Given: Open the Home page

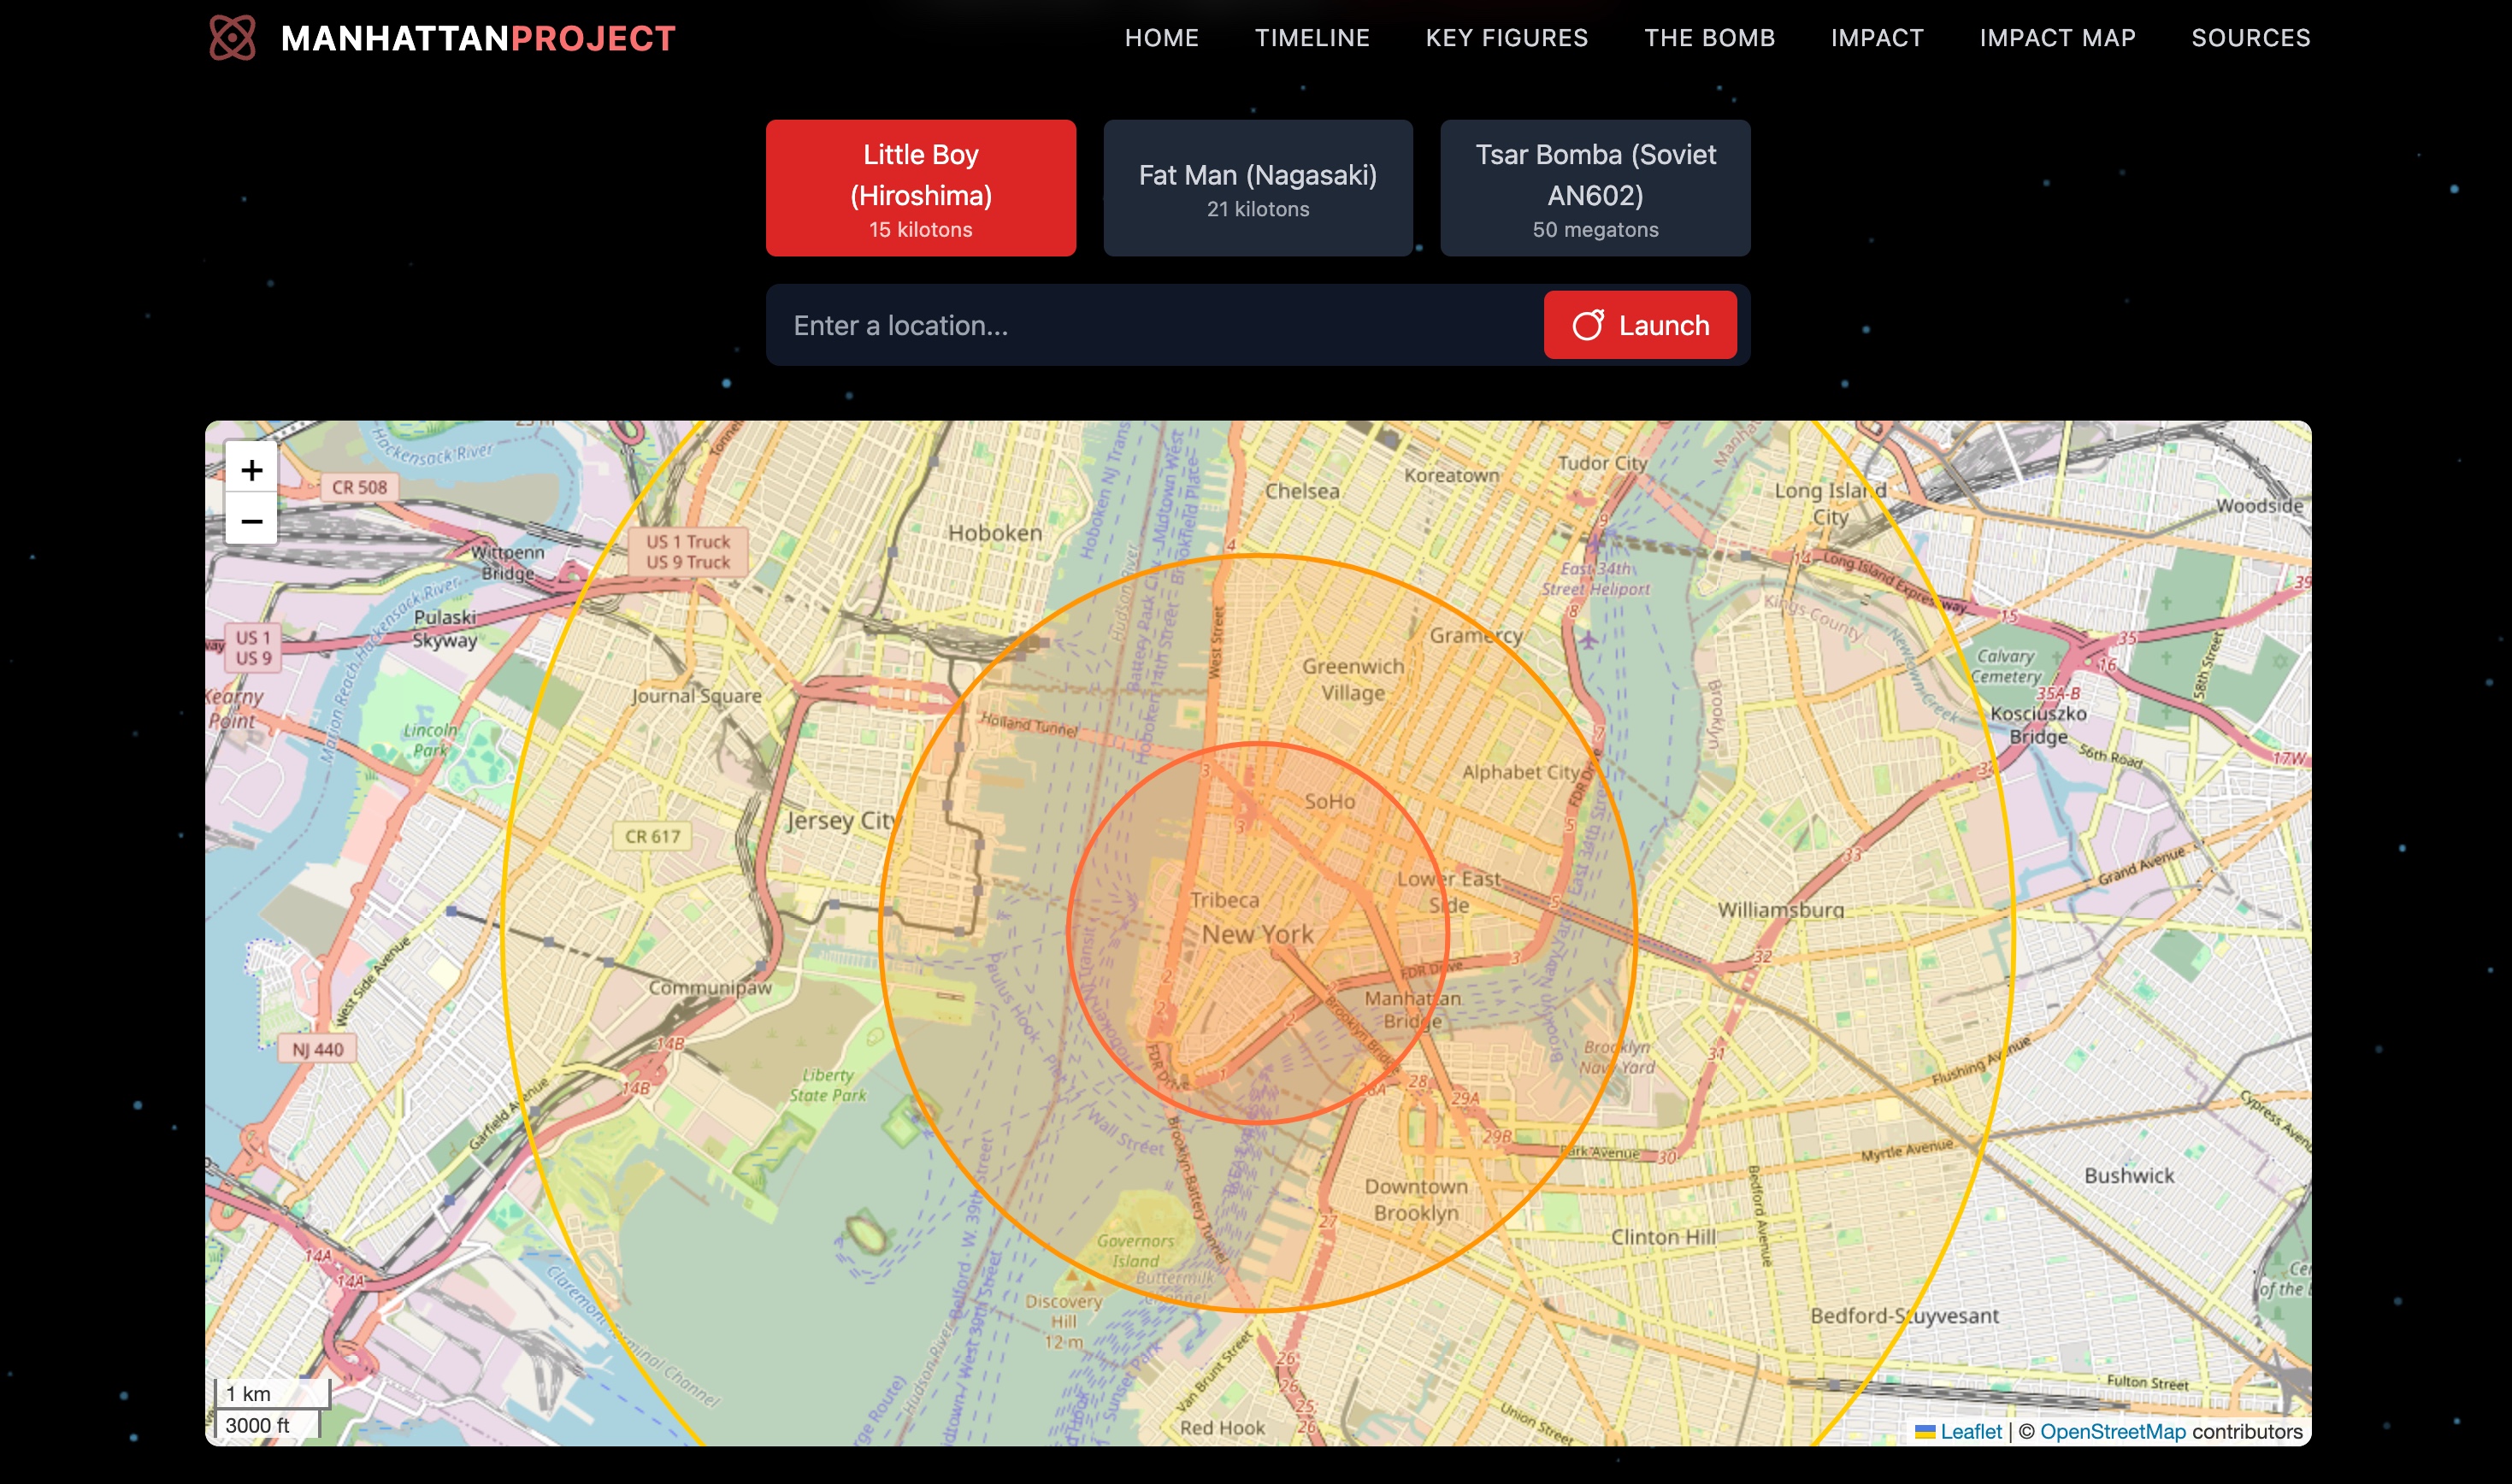Looking at the screenshot, I should point(1161,38).
